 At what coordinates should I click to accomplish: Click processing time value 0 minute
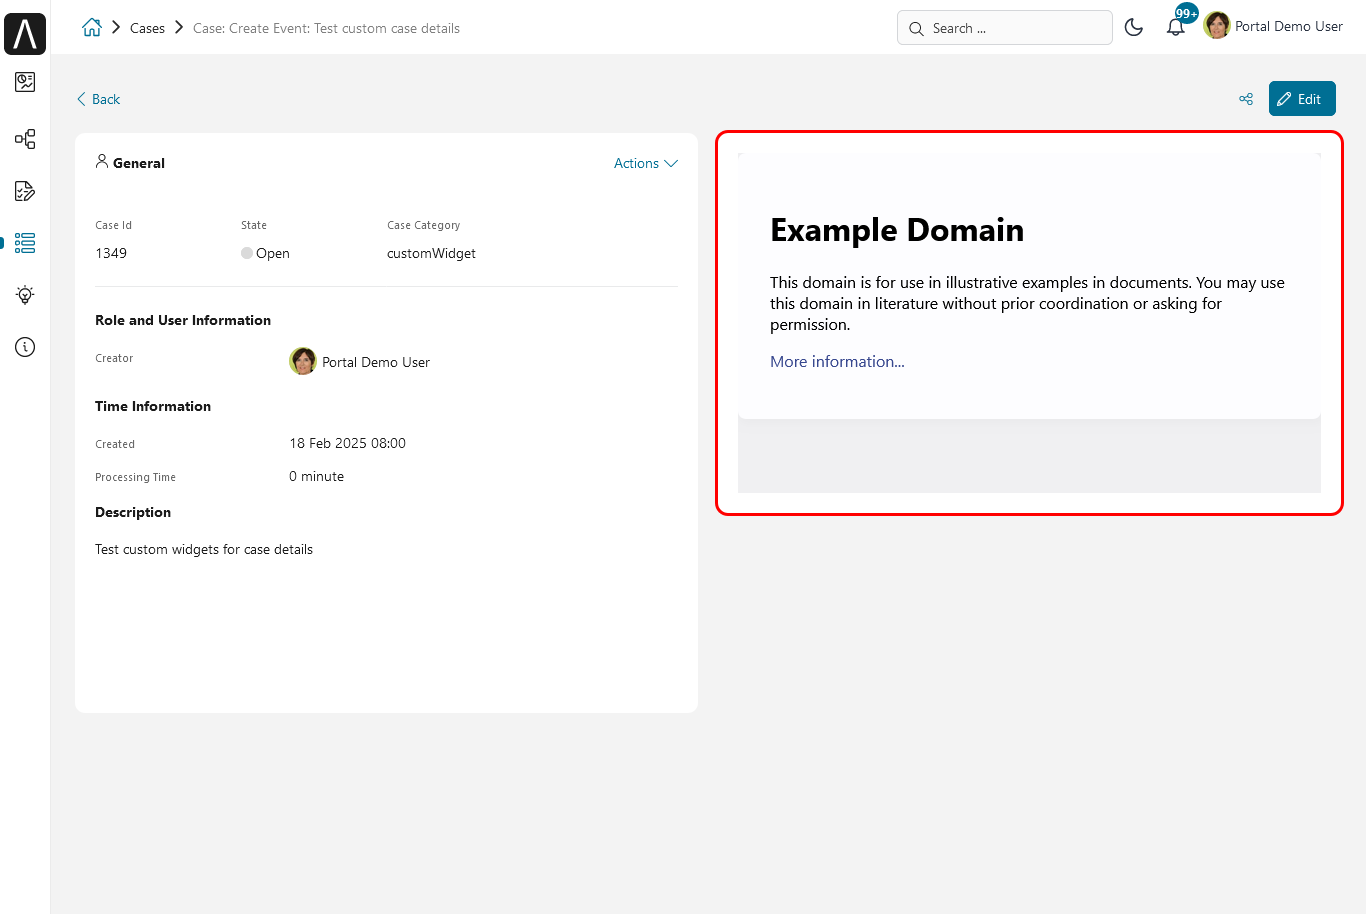pyautogui.click(x=316, y=476)
